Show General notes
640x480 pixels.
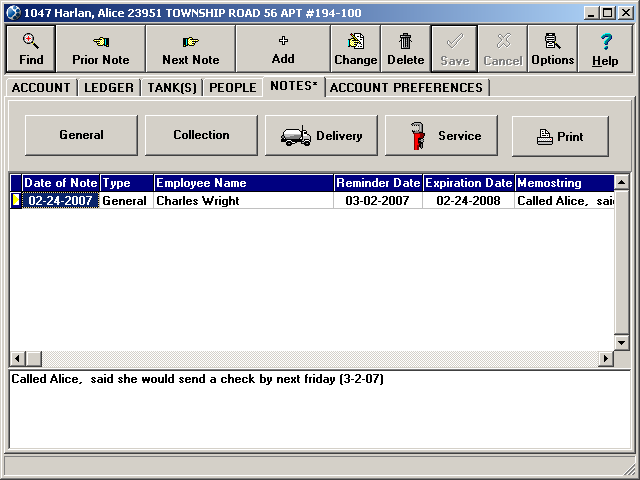(81, 136)
